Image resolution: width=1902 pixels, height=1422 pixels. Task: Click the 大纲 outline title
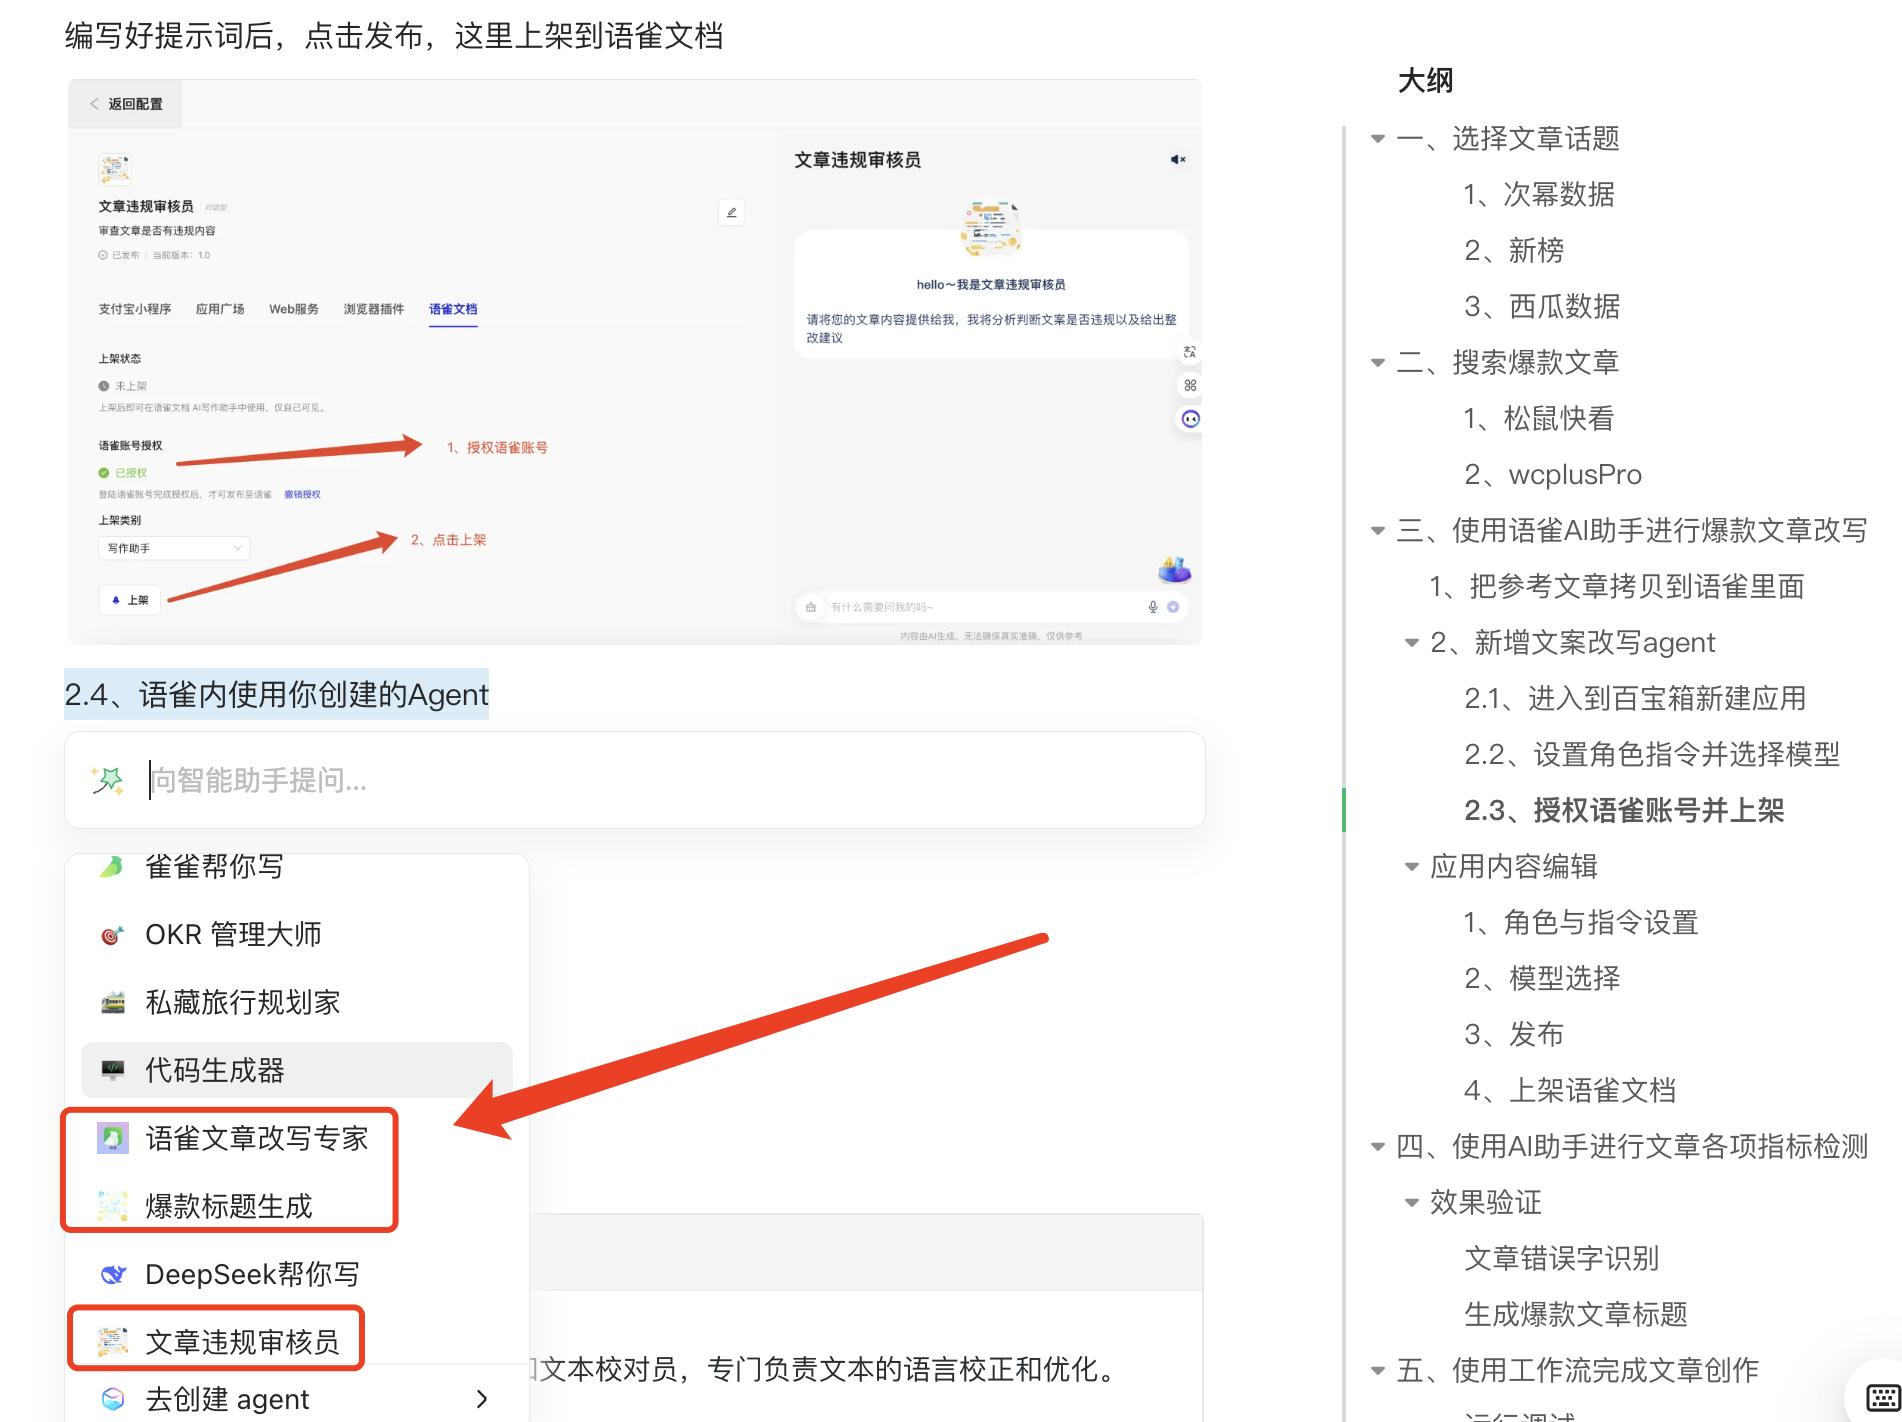(1425, 80)
